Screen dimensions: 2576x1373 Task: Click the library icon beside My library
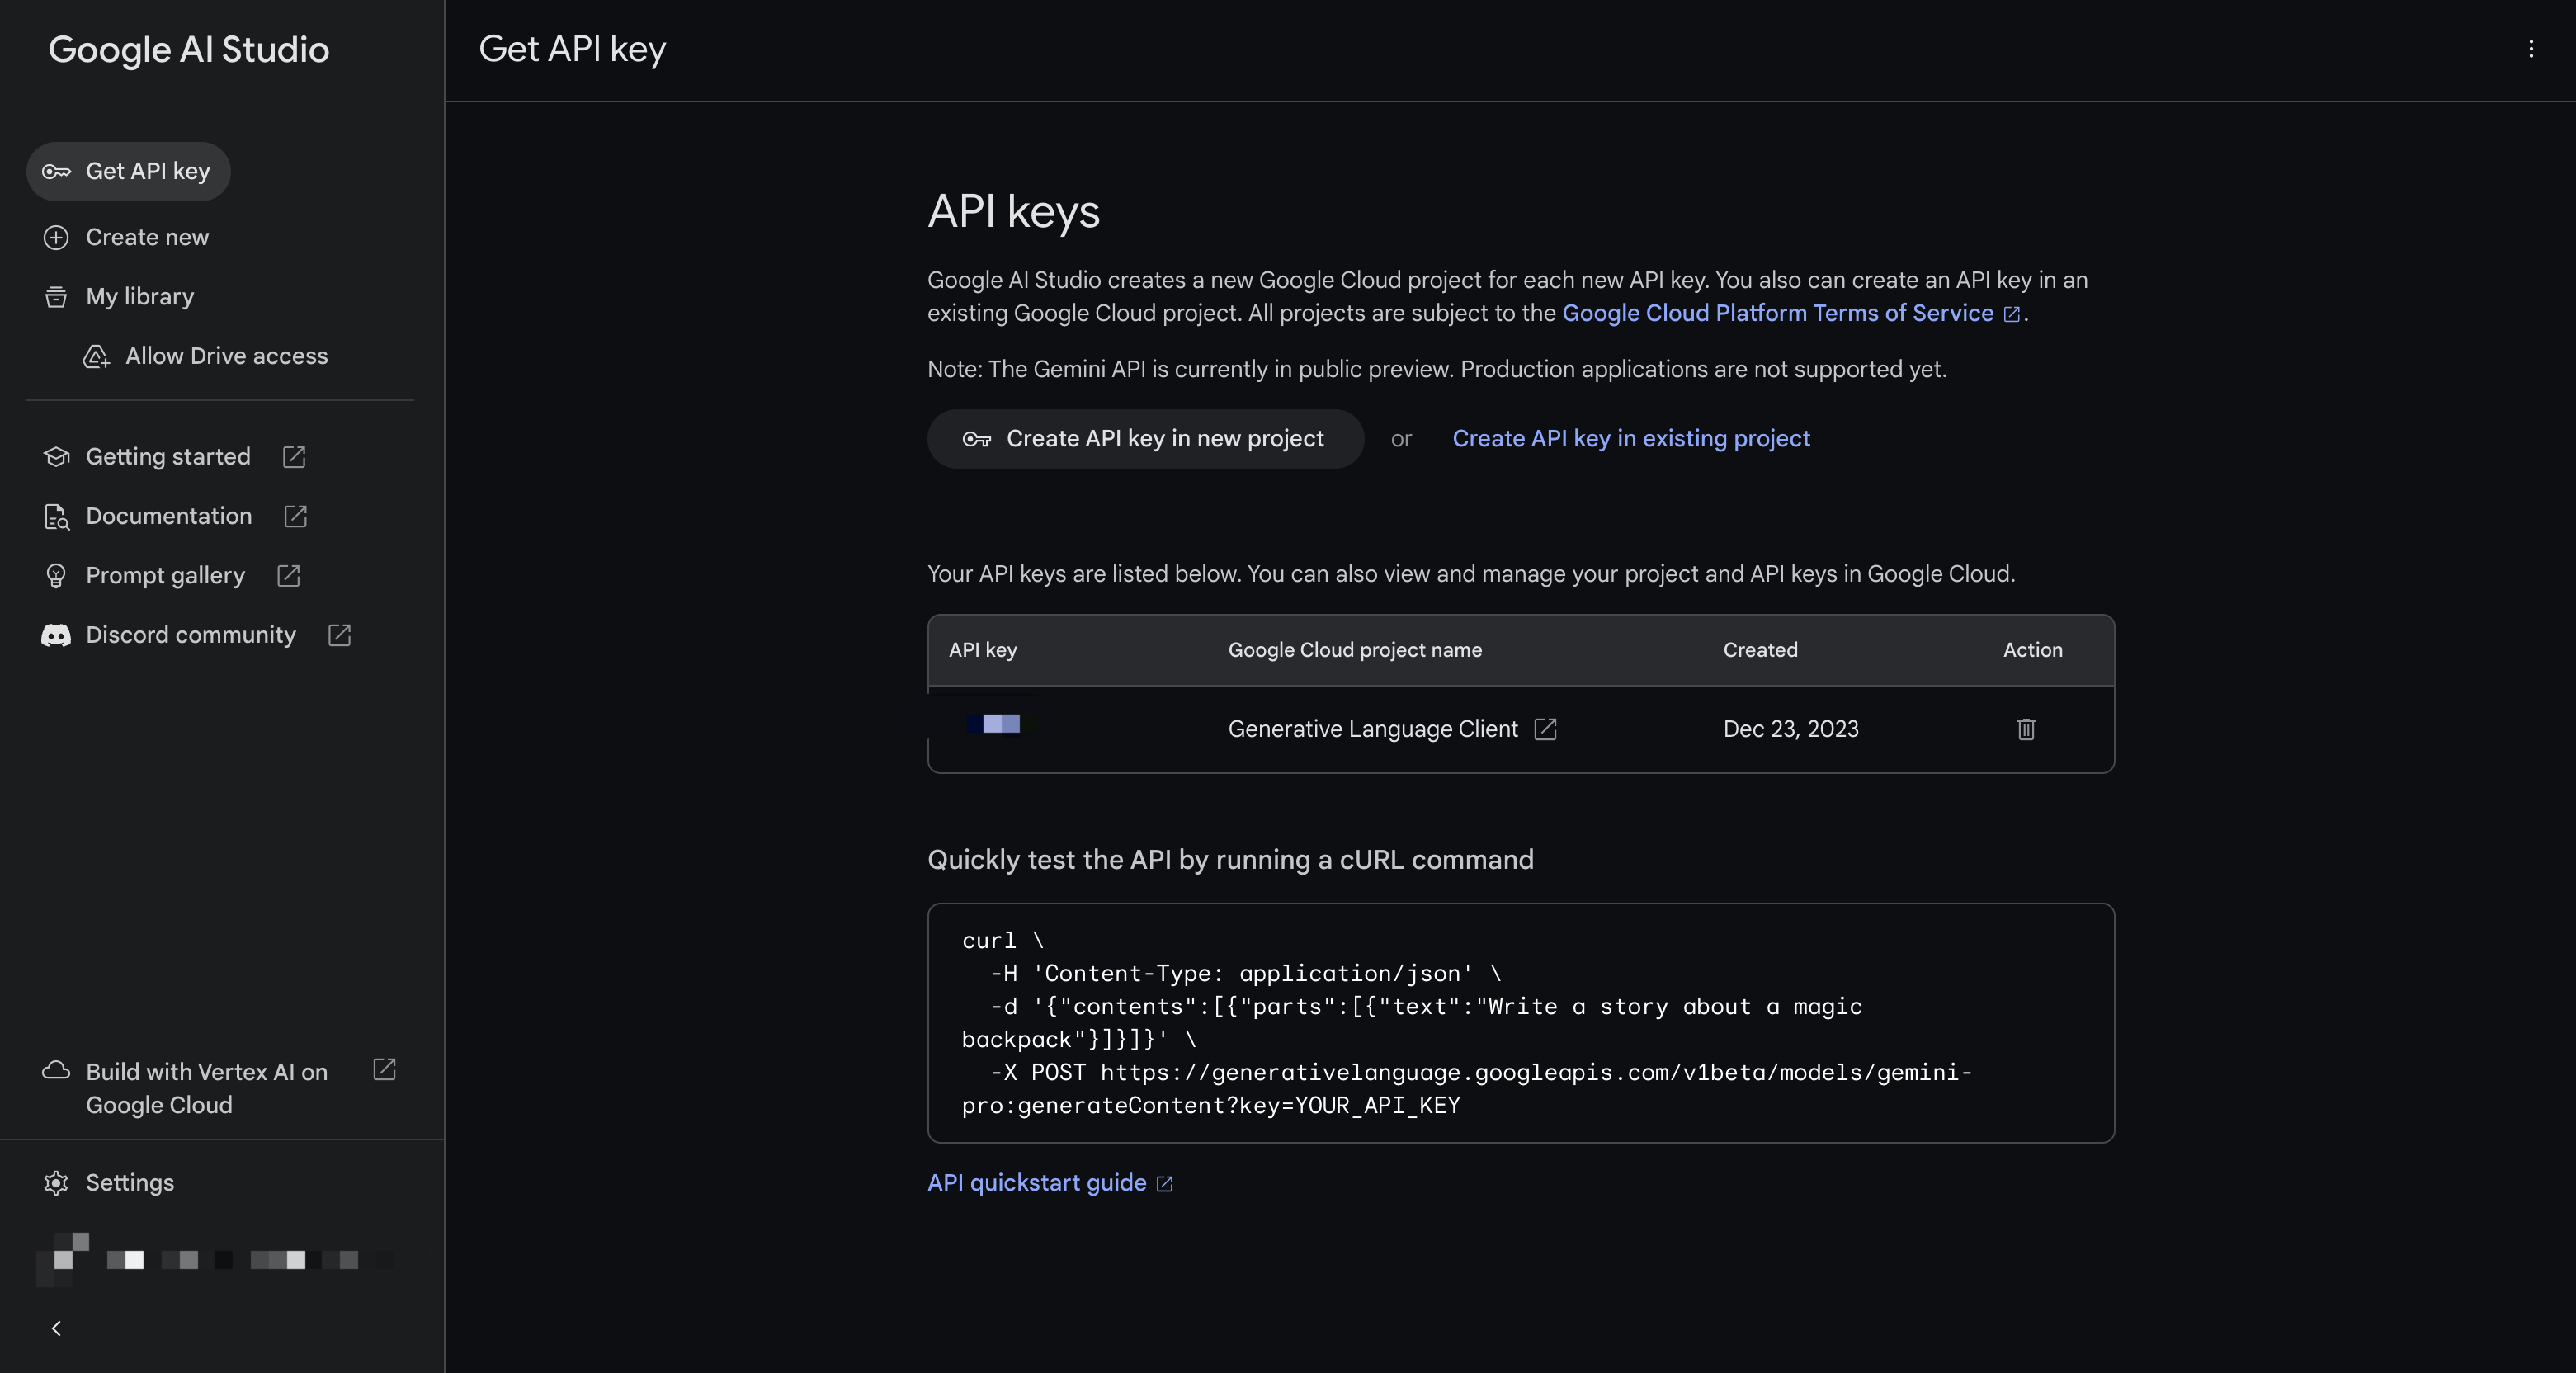tap(56, 297)
